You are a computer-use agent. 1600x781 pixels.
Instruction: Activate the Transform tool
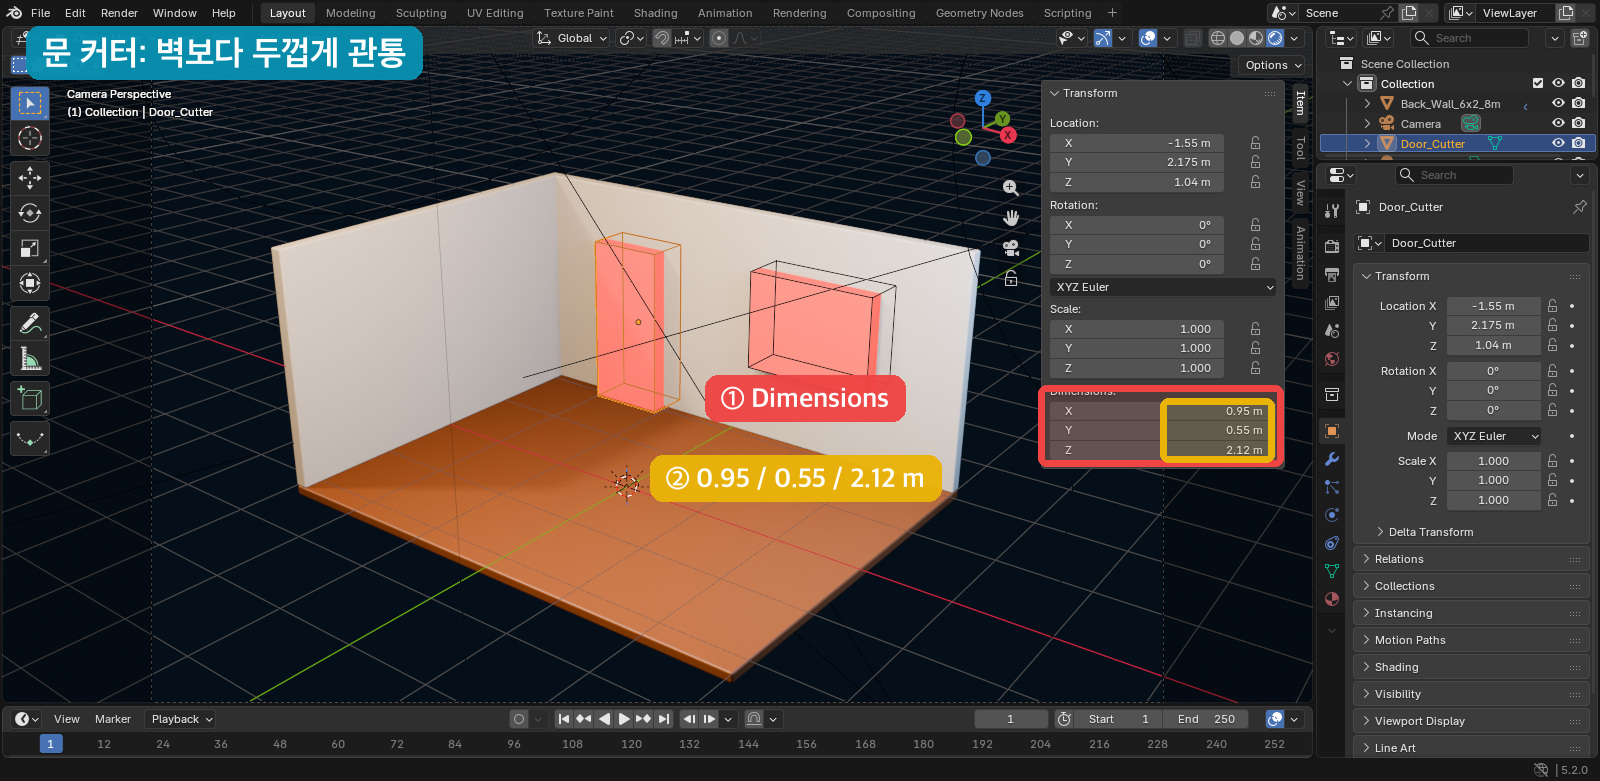(30, 284)
